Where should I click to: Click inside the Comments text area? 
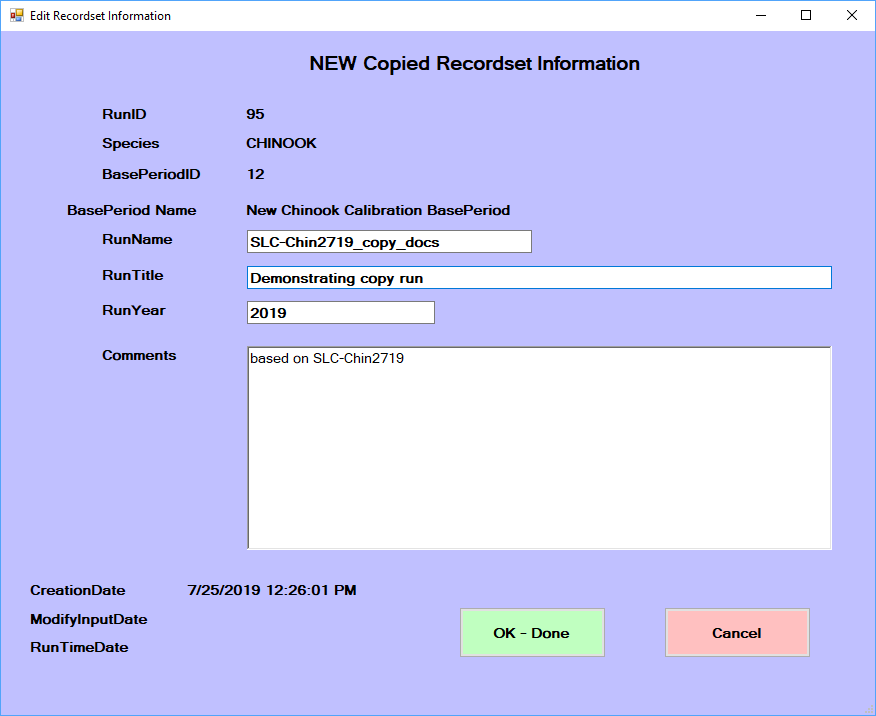pyautogui.click(x=539, y=448)
